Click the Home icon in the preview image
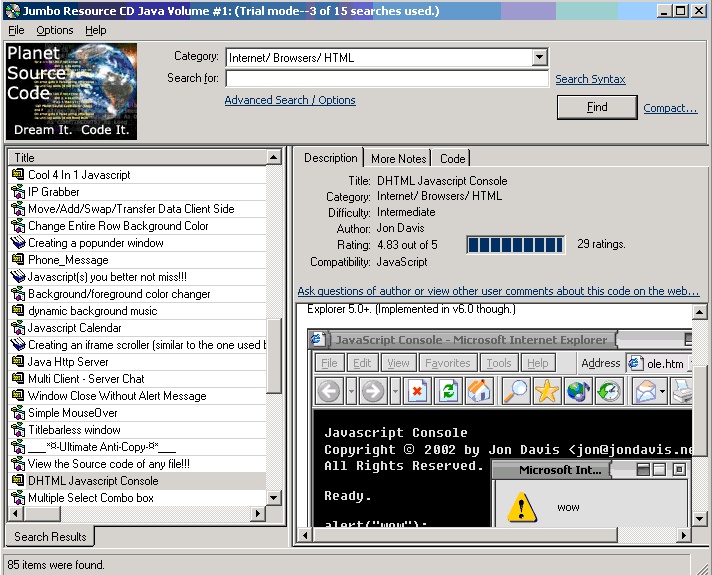This screenshot has width=712, height=575. (480, 391)
